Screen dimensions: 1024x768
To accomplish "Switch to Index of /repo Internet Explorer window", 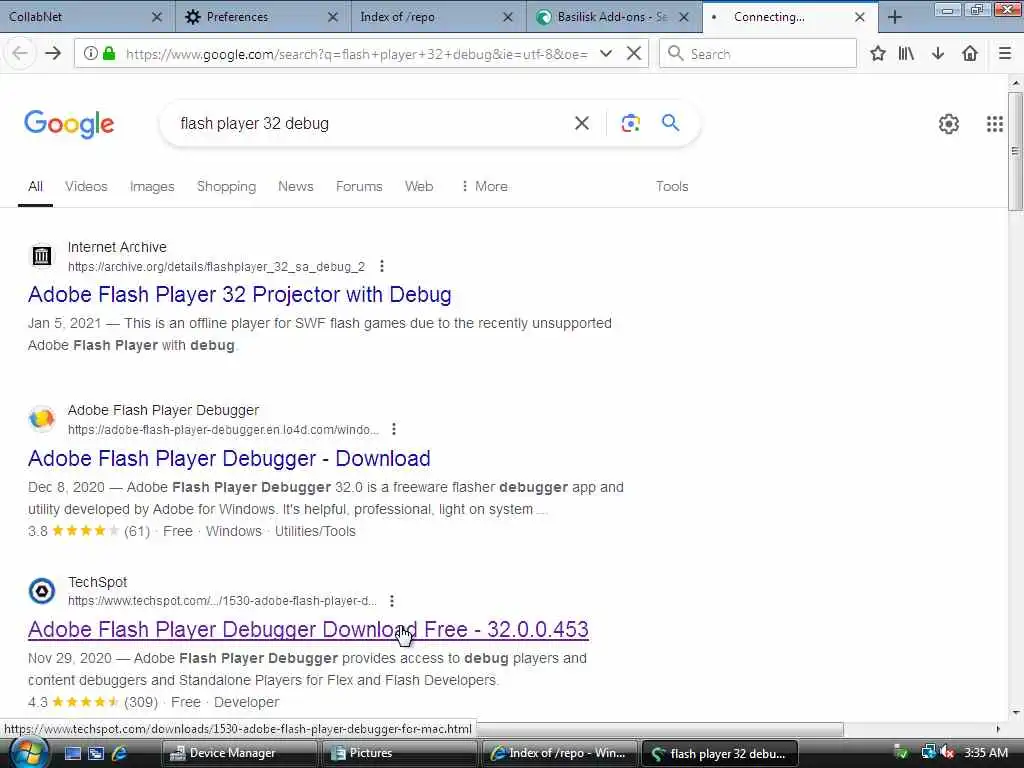I will click(x=560, y=753).
